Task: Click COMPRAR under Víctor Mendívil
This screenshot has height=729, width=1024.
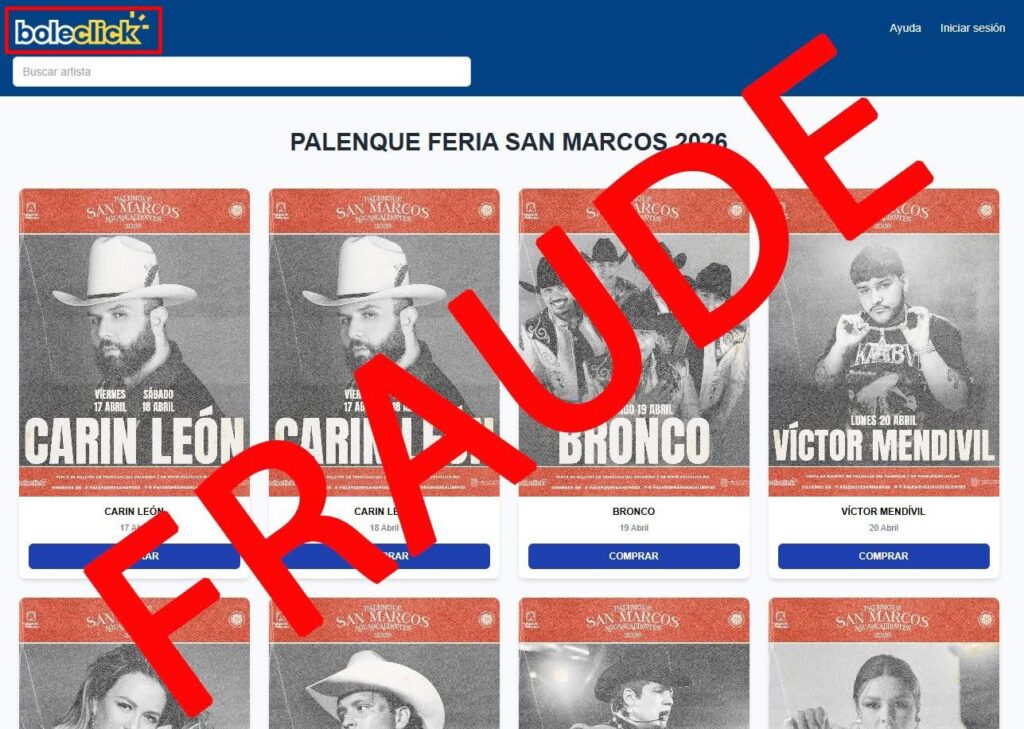Action: [x=884, y=556]
